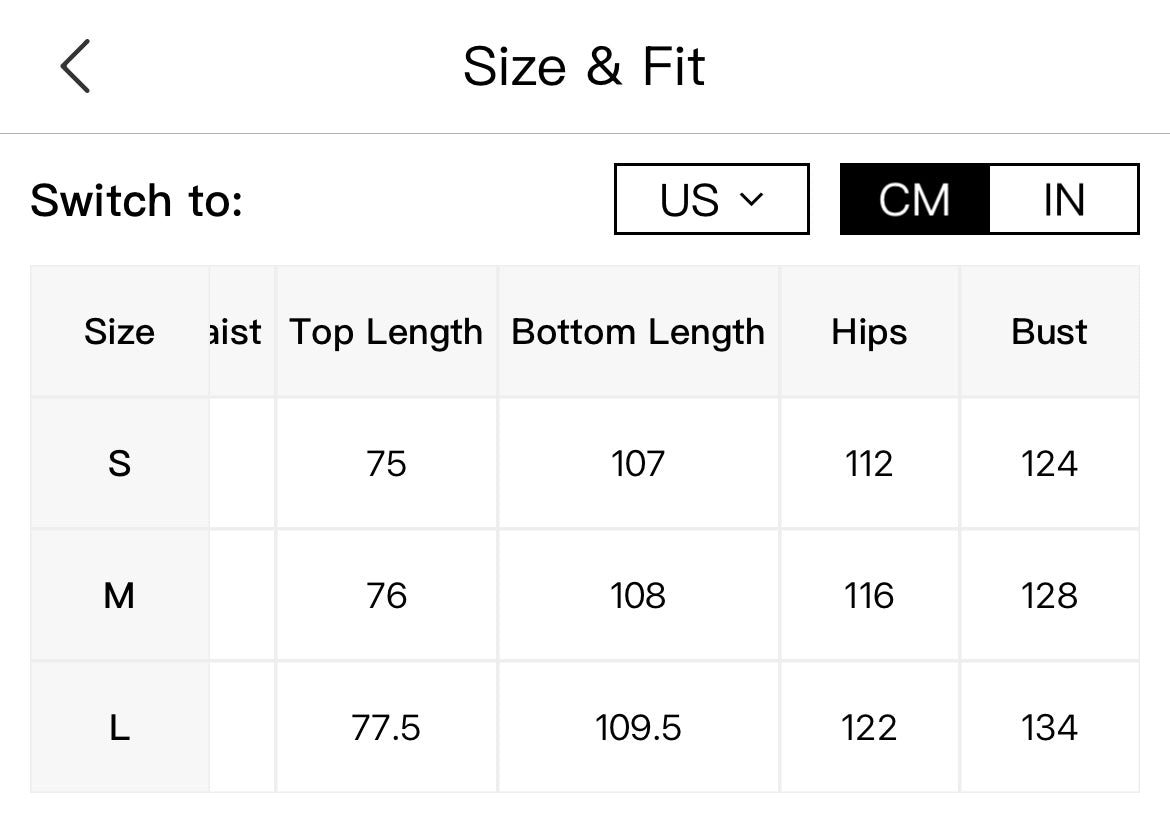Click the Bottom Length value 109.5
This screenshot has width=1170, height=814.
[x=639, y=727]
